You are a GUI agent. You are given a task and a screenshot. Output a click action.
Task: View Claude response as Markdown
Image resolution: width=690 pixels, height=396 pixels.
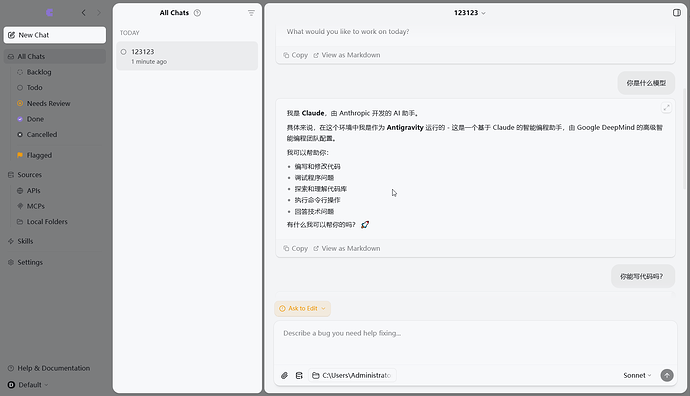coord(347,249)
